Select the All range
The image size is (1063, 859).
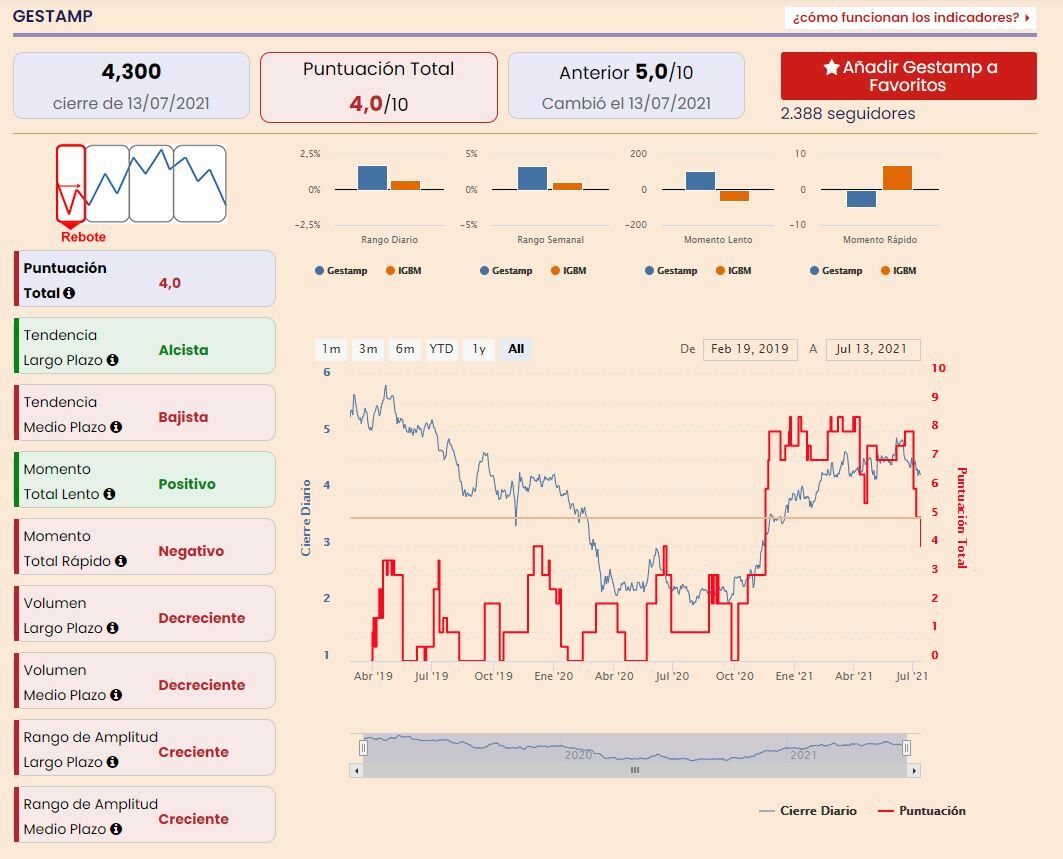point(516,349)
